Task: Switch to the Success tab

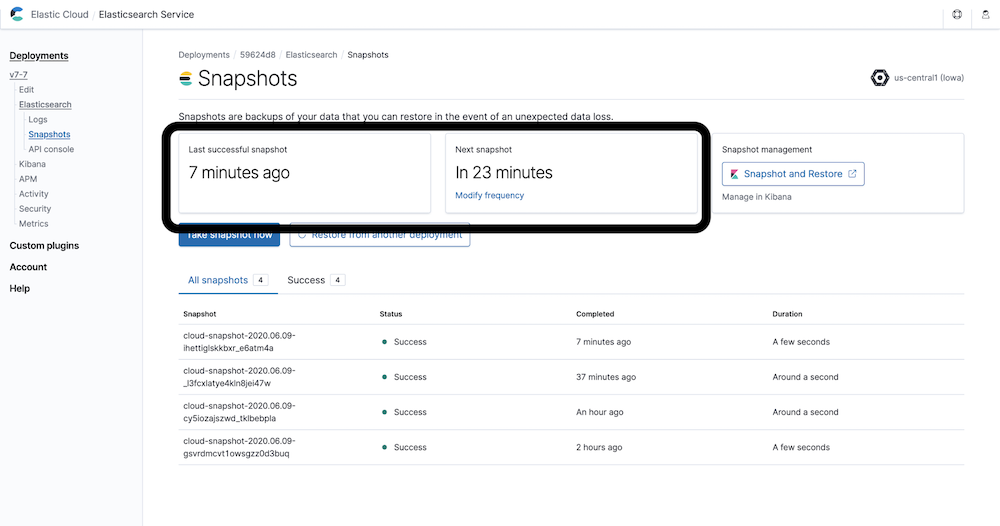Action: pos(316,280)
